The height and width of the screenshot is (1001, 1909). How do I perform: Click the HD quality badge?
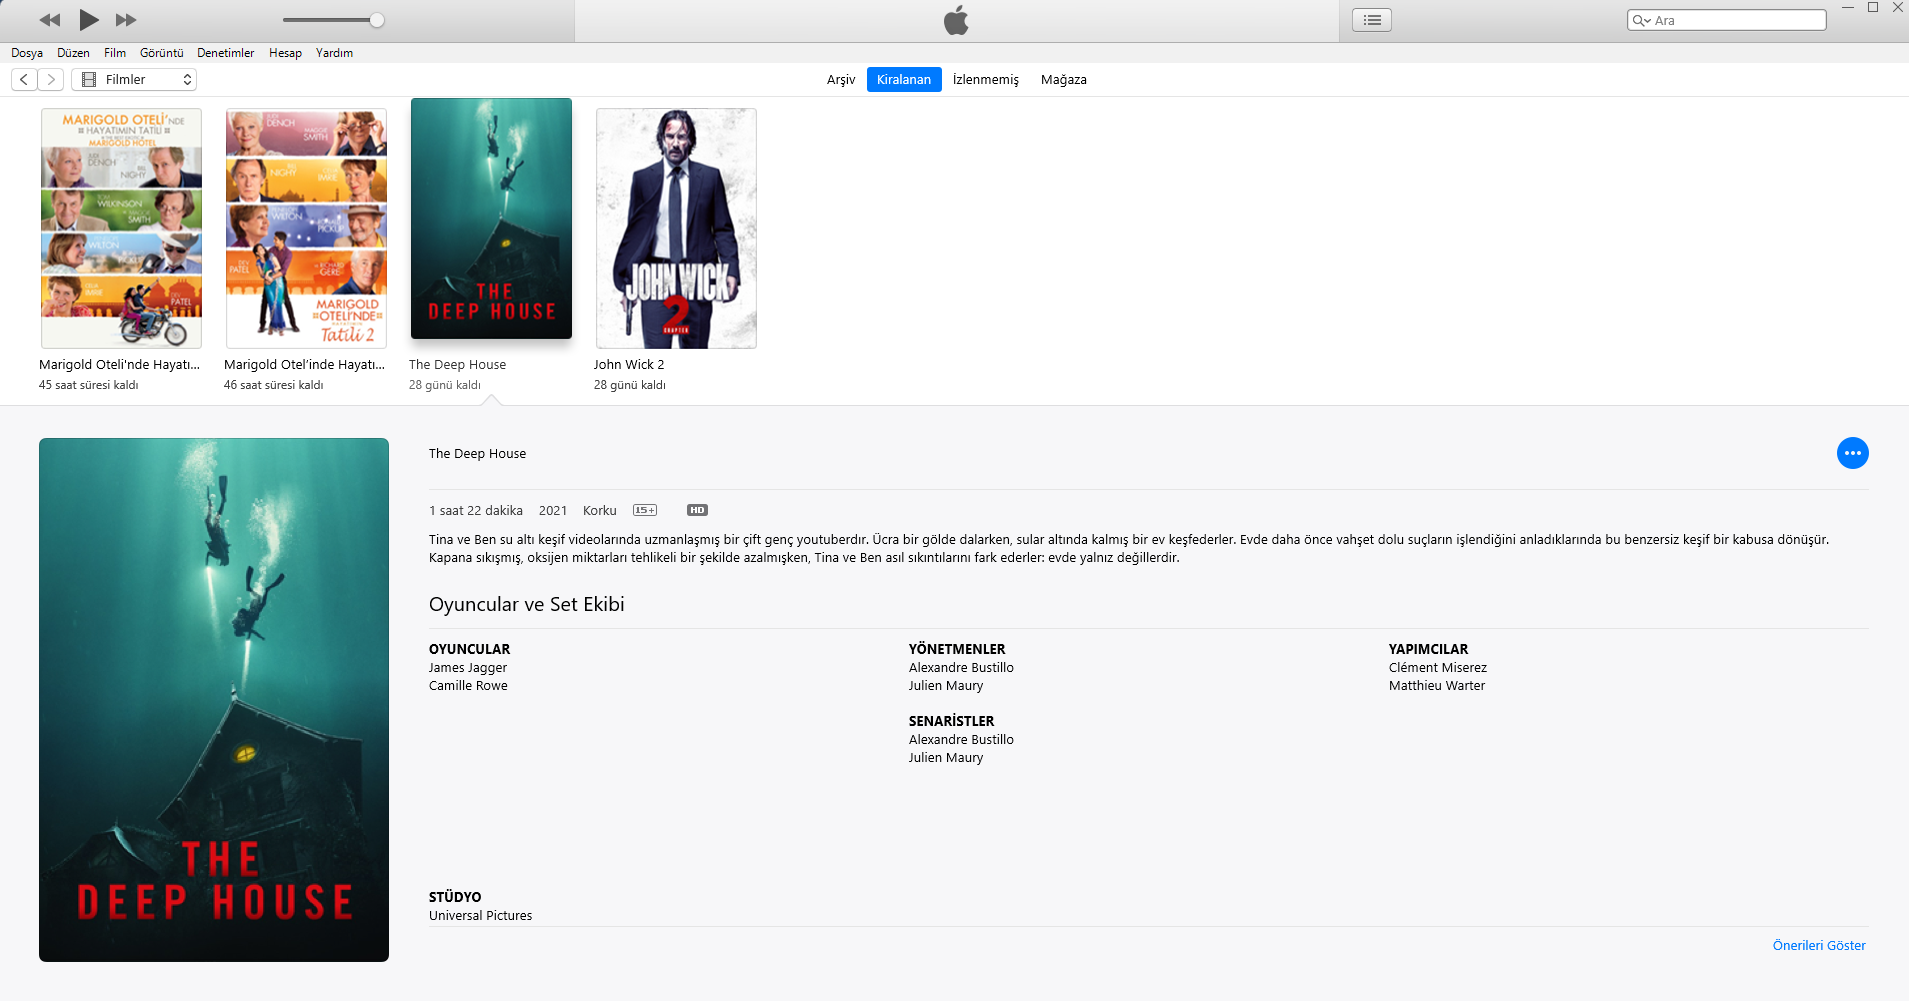[x=697, y=510]
